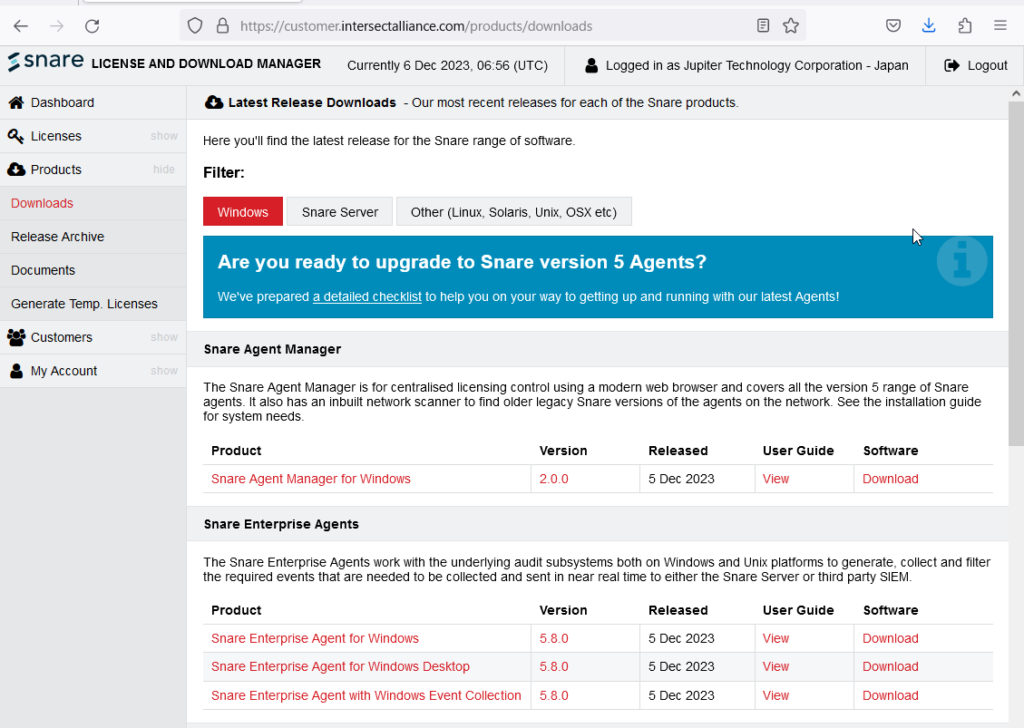Click the scrollbar up arrow
The height and width of the screenshot is (728, 1024).
(x=1016, y=93)
